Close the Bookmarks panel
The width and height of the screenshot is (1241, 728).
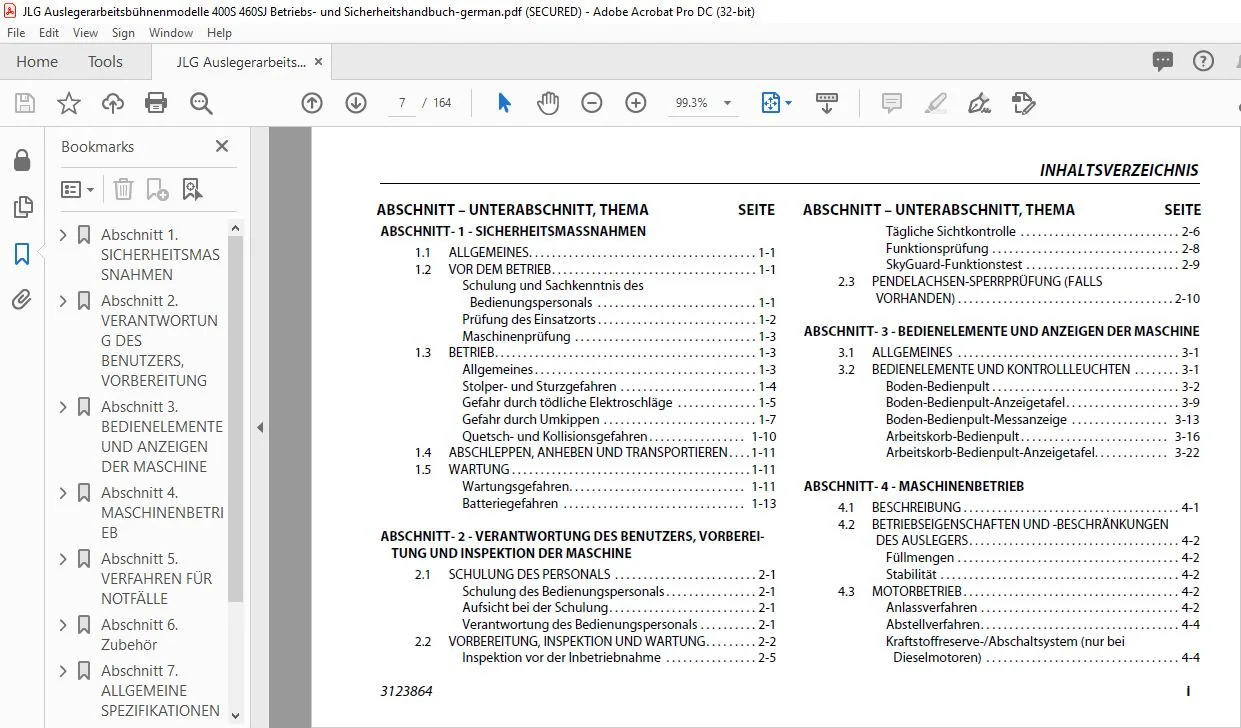pyautogui.click(x=222, y=146)
